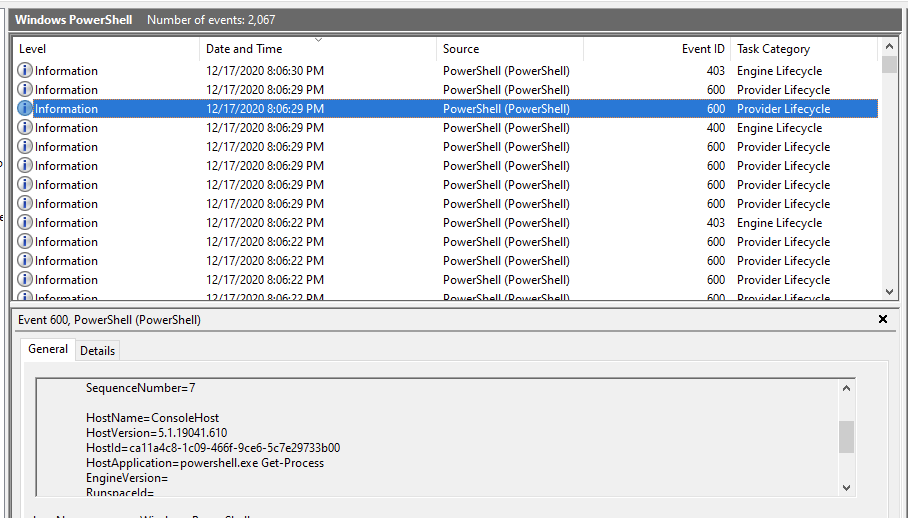The width and height of the screenshot is (908, 518).
Task: Click event details scroll up arrow
Action: pyautogui.click(x=846, y=388)
